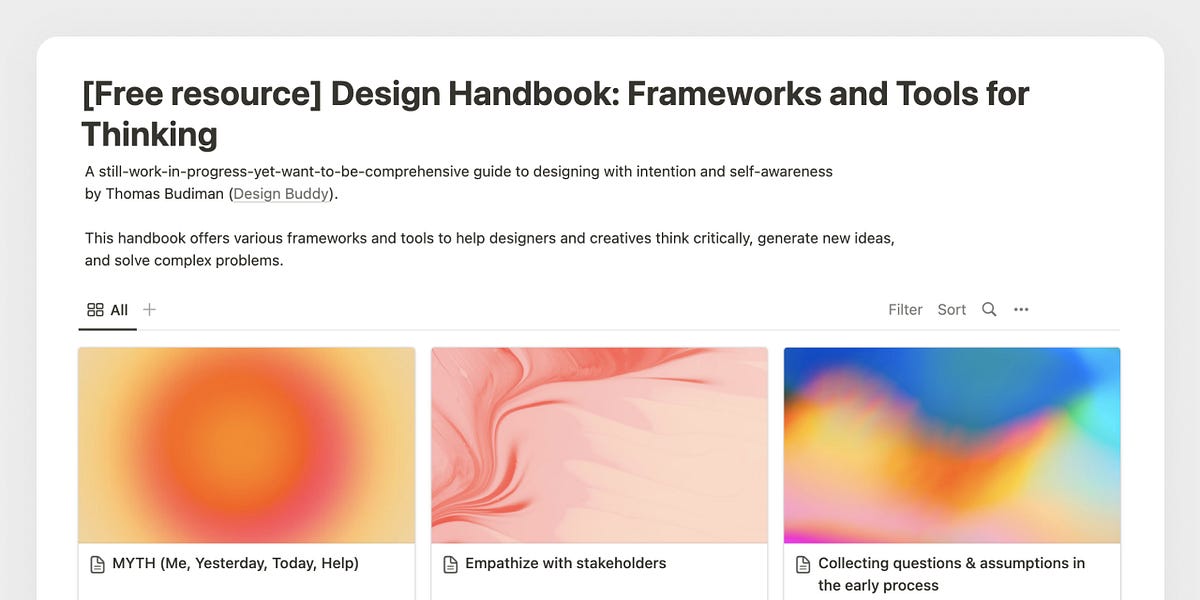Open the MYTH (Me, Yesterday, Today, Help) page
Image resolution: width=1200 pixels, height=600 pixels.
[234, 563]
